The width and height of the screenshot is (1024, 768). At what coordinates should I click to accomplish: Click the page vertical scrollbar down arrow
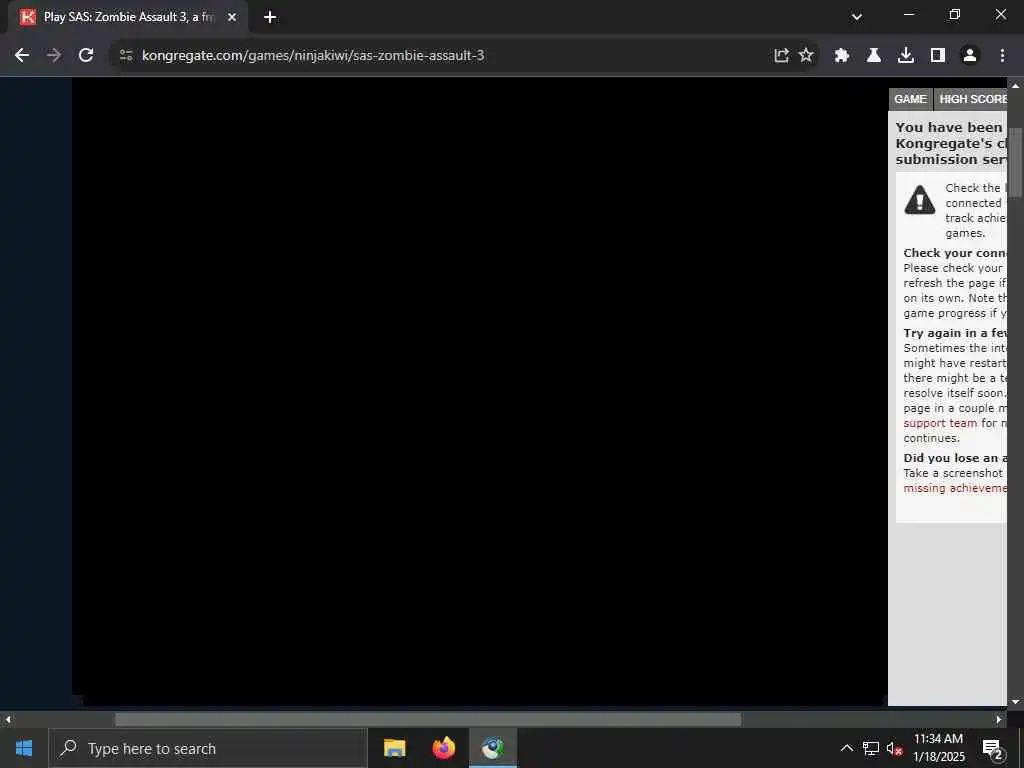(x=1016, y=702)
